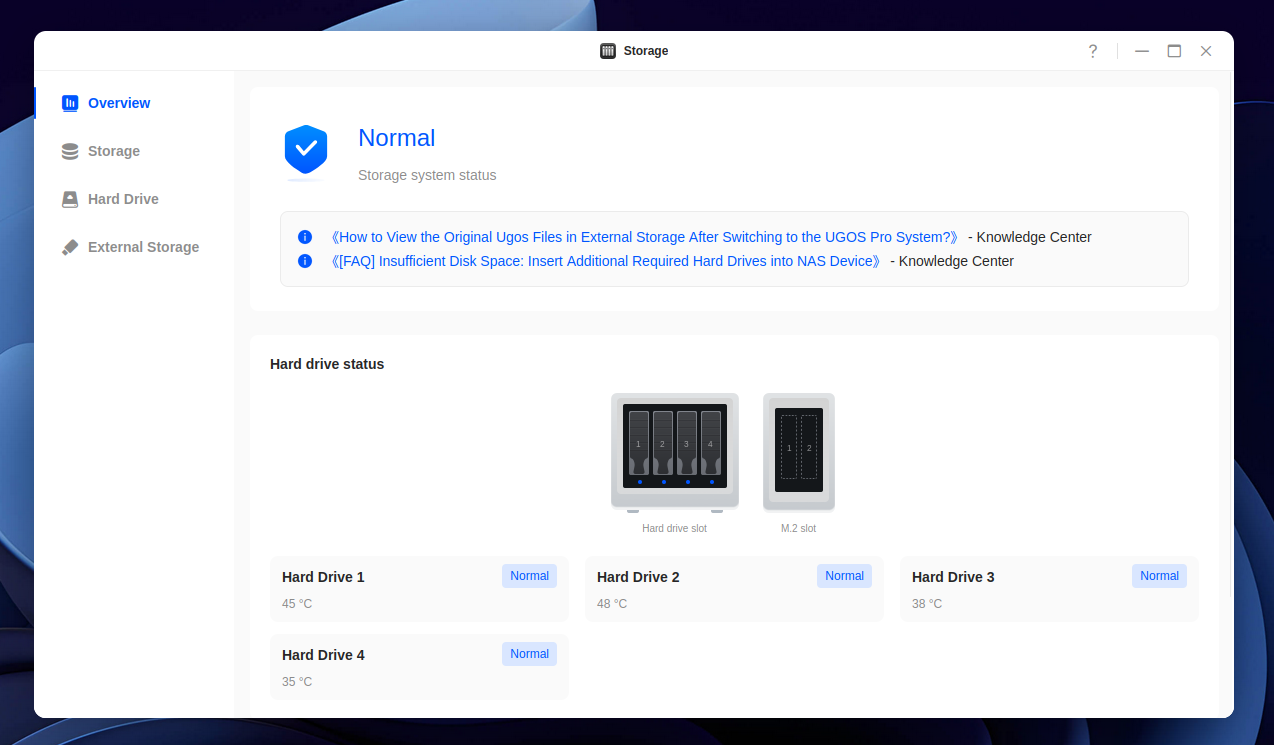This screenshot has width=1274, height=745.
Task: Click the Storage app icon in title bar
Action: (608, 51)
